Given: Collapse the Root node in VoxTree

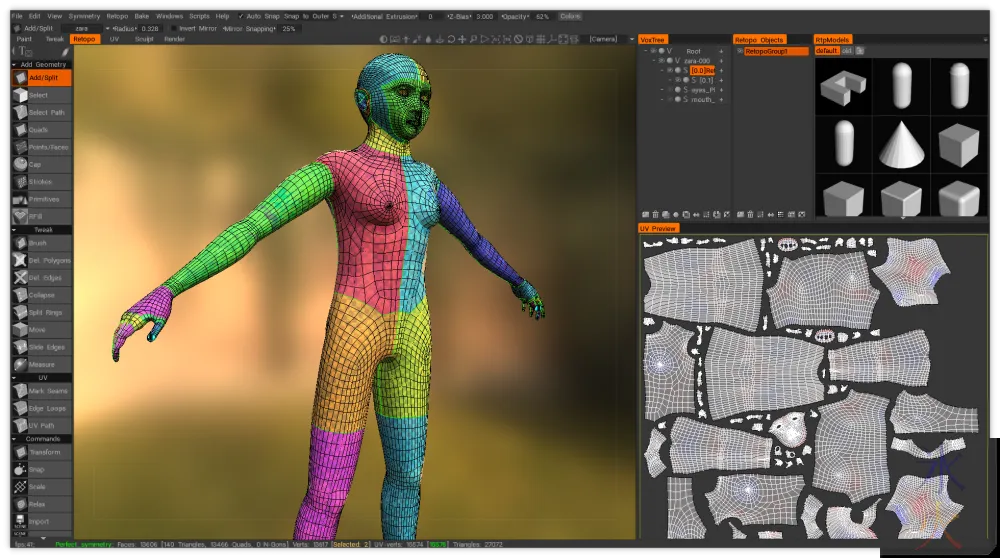Looking at the screenshot, I should (645, 51).
